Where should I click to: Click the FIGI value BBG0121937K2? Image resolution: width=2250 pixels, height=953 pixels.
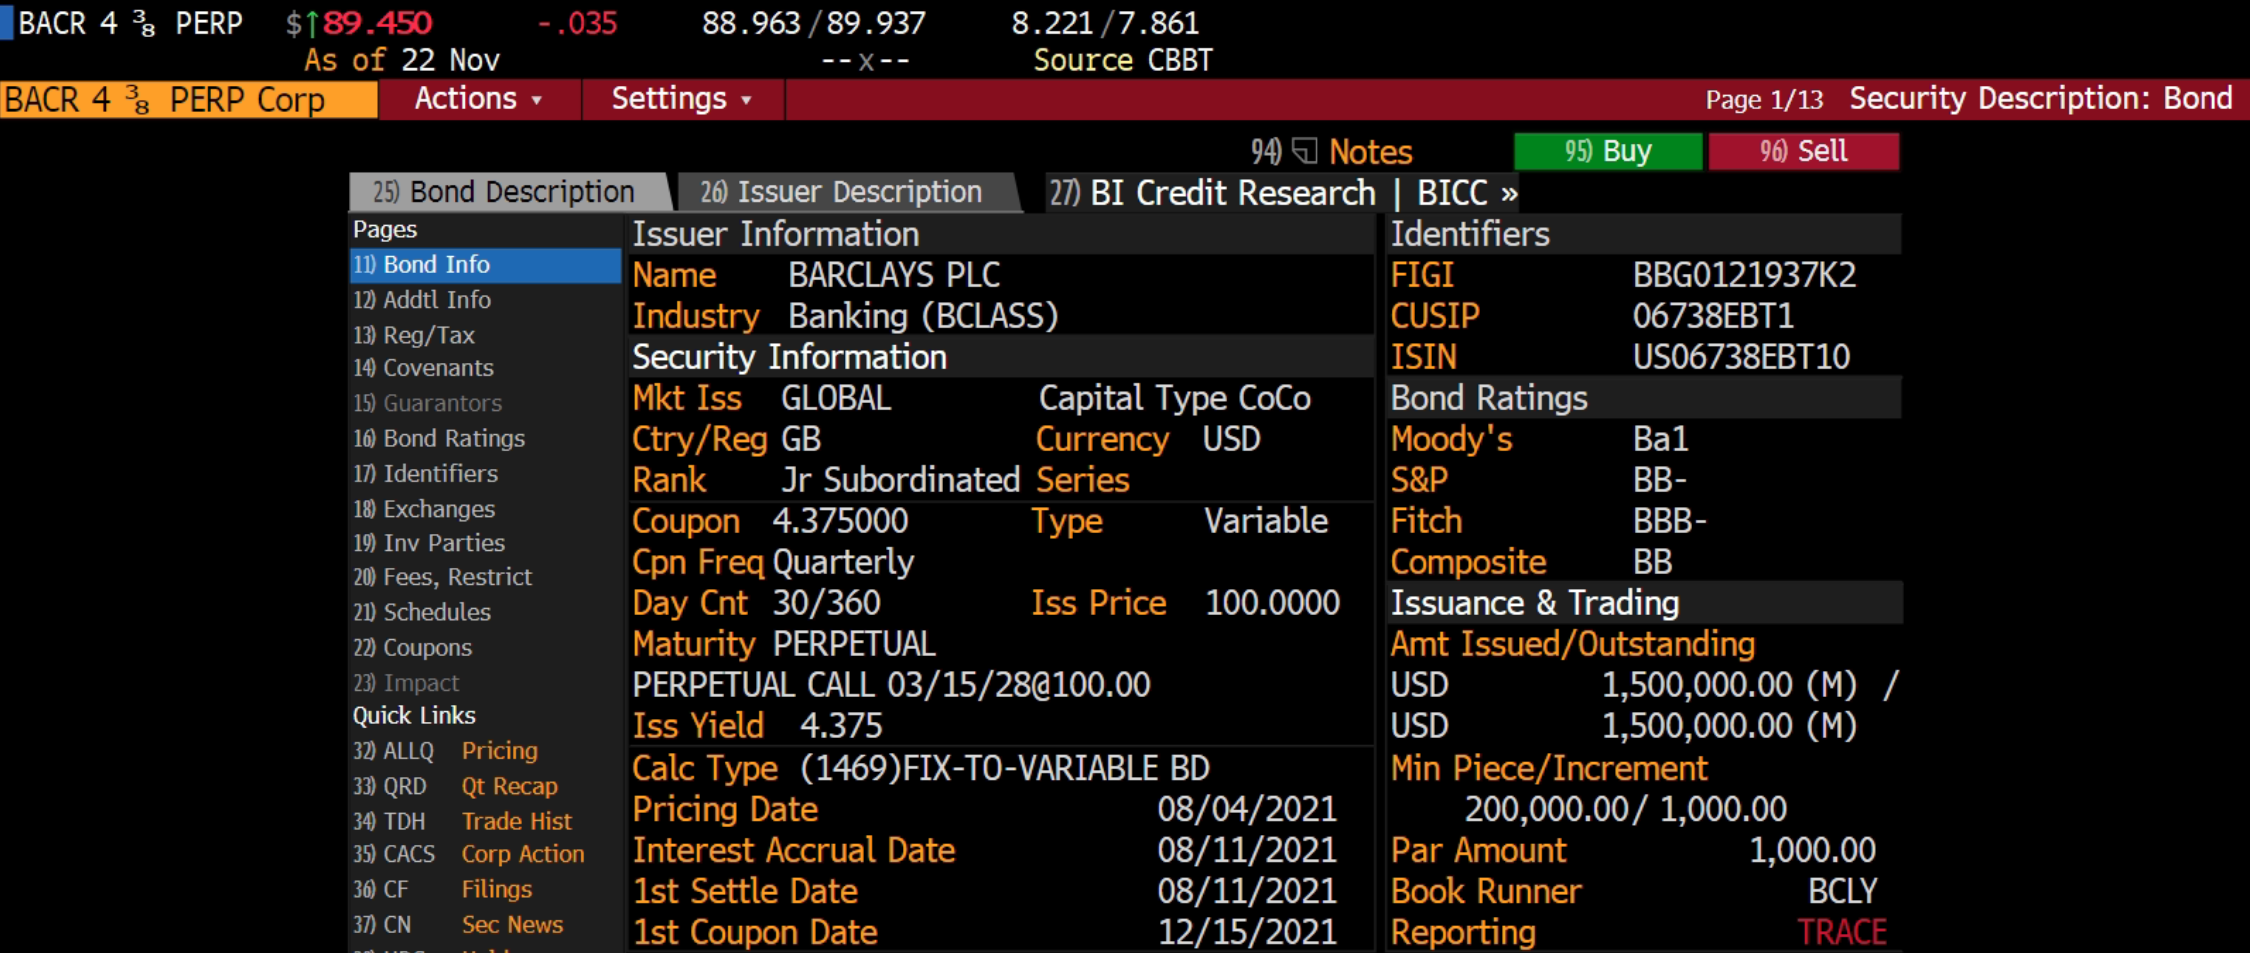[x=1745, y=275]
